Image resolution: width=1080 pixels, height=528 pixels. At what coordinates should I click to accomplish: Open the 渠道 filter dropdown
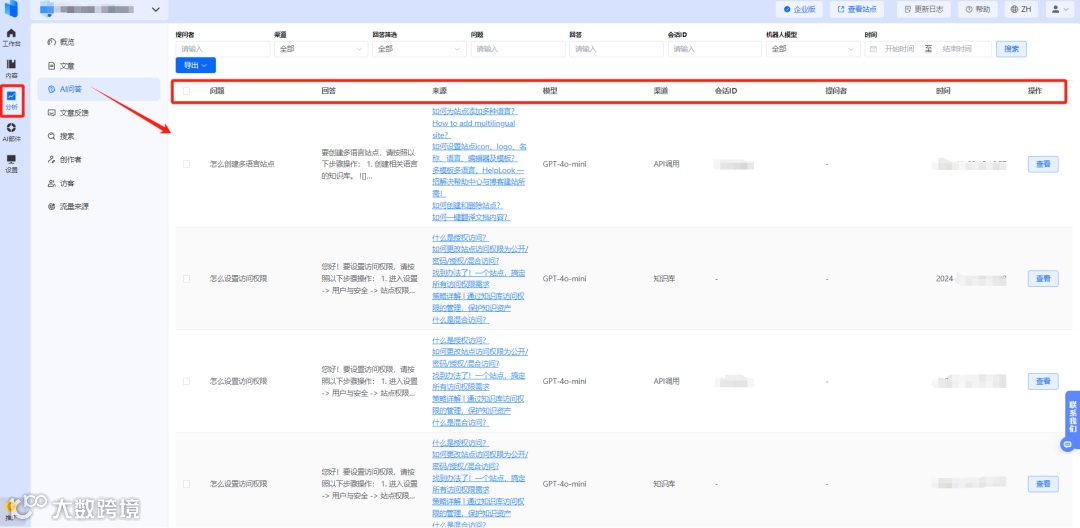321,49
